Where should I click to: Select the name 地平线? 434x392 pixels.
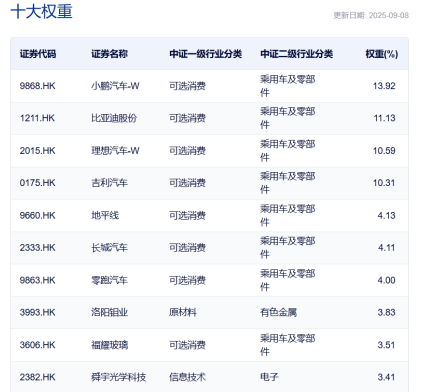(105, 216)
